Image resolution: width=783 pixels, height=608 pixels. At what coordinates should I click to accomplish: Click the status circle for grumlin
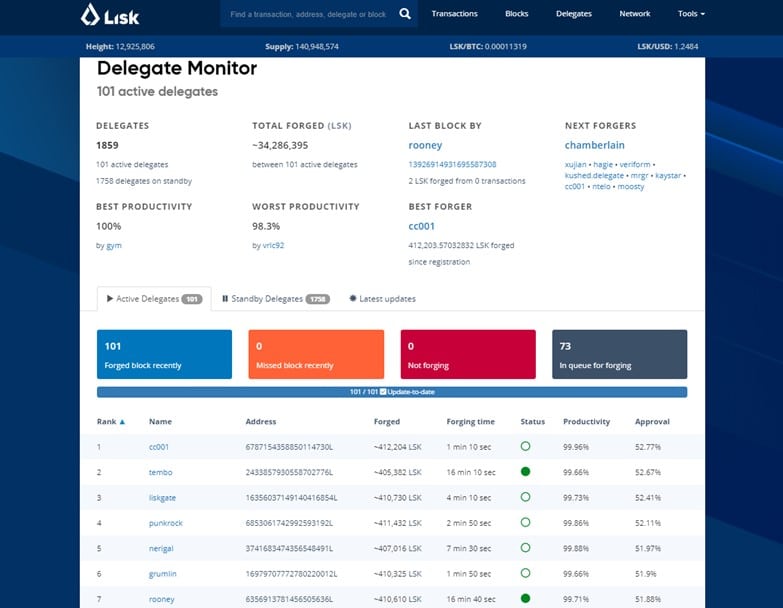[525, 574]
